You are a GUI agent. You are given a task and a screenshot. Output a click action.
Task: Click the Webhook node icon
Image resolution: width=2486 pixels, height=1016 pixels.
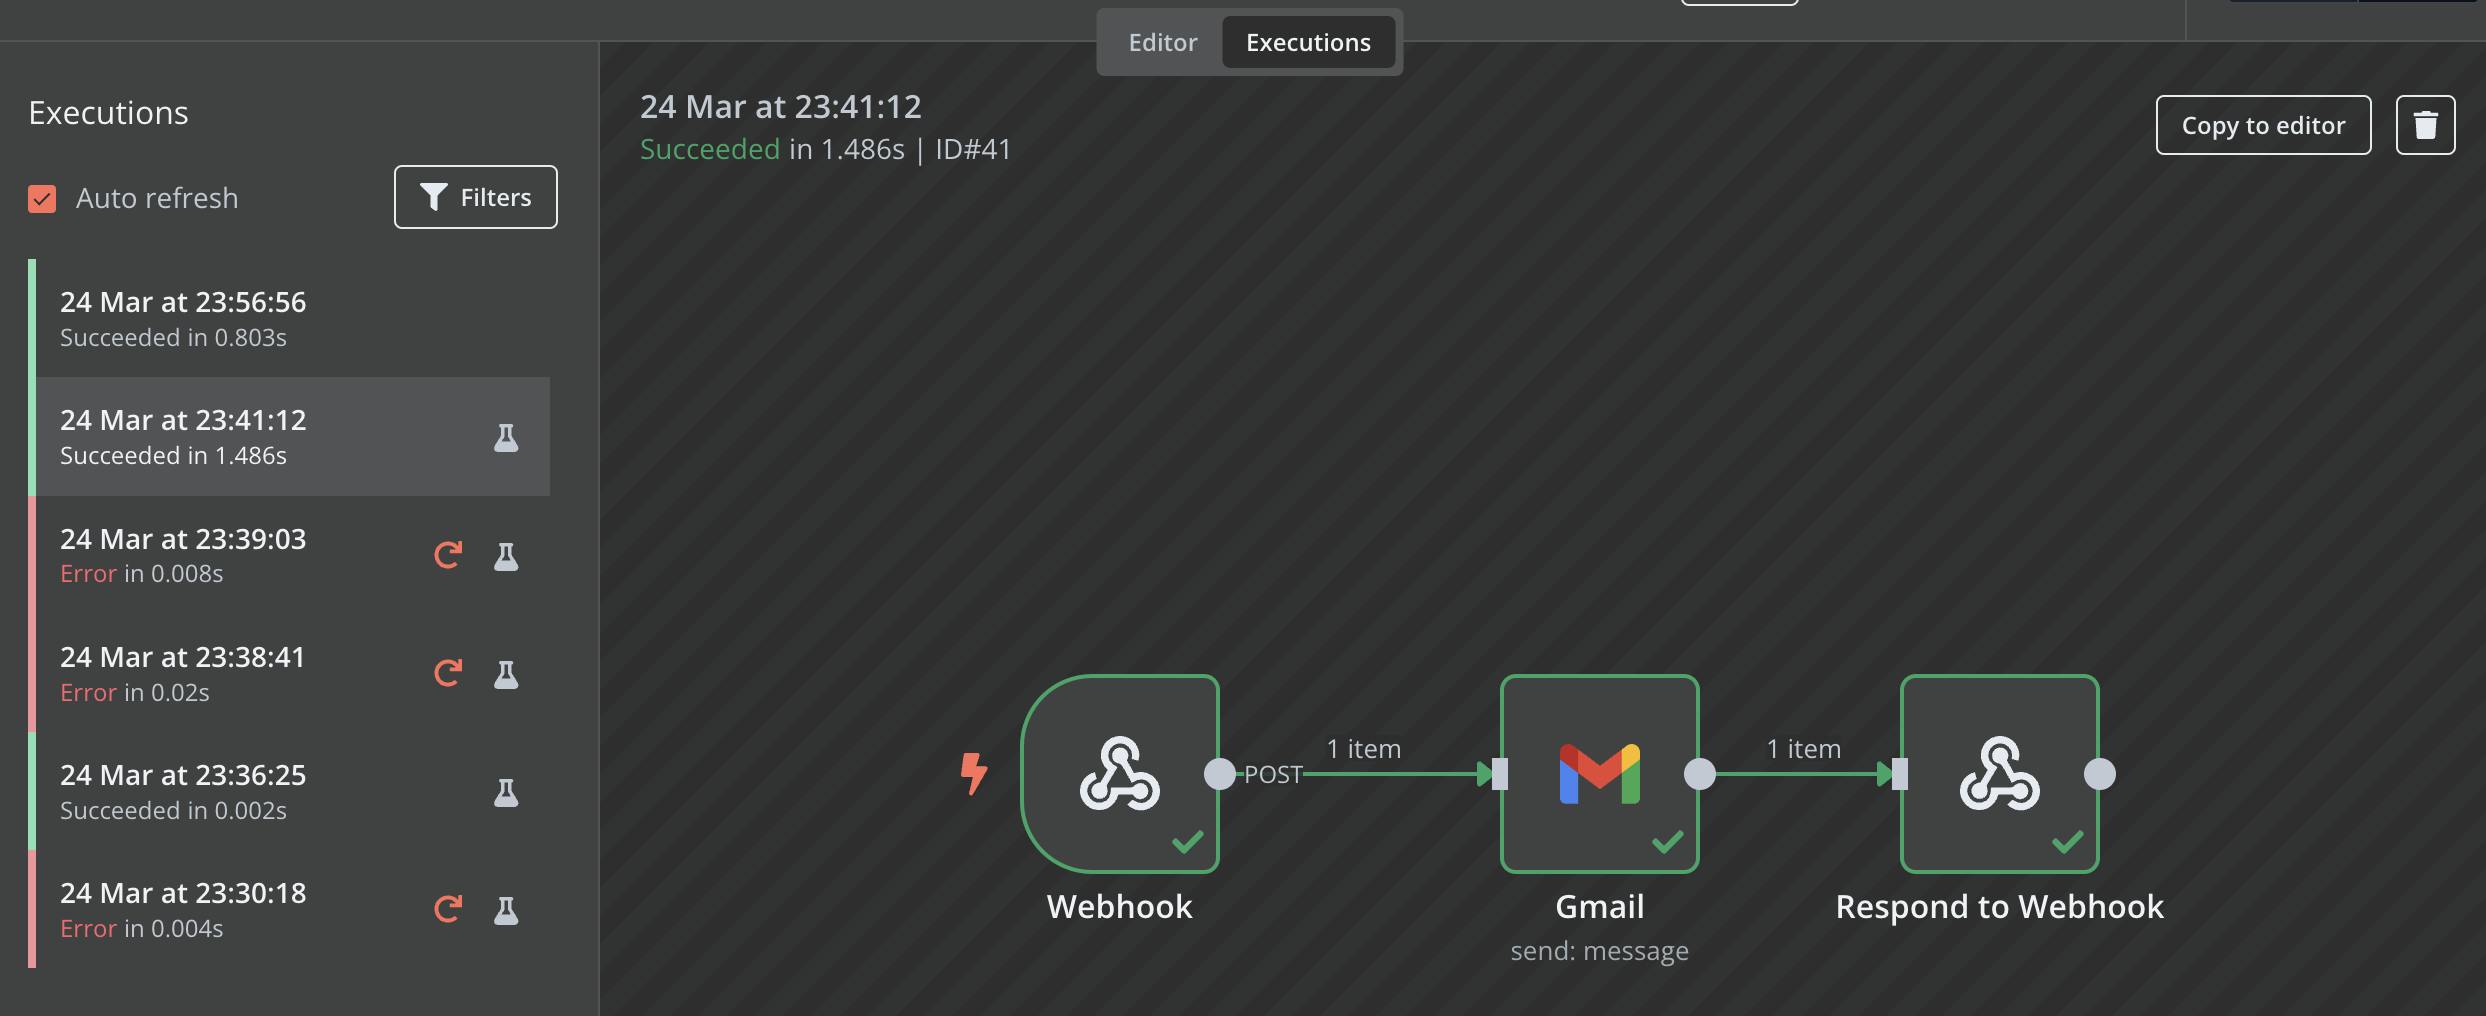(x=1119, y=773)
